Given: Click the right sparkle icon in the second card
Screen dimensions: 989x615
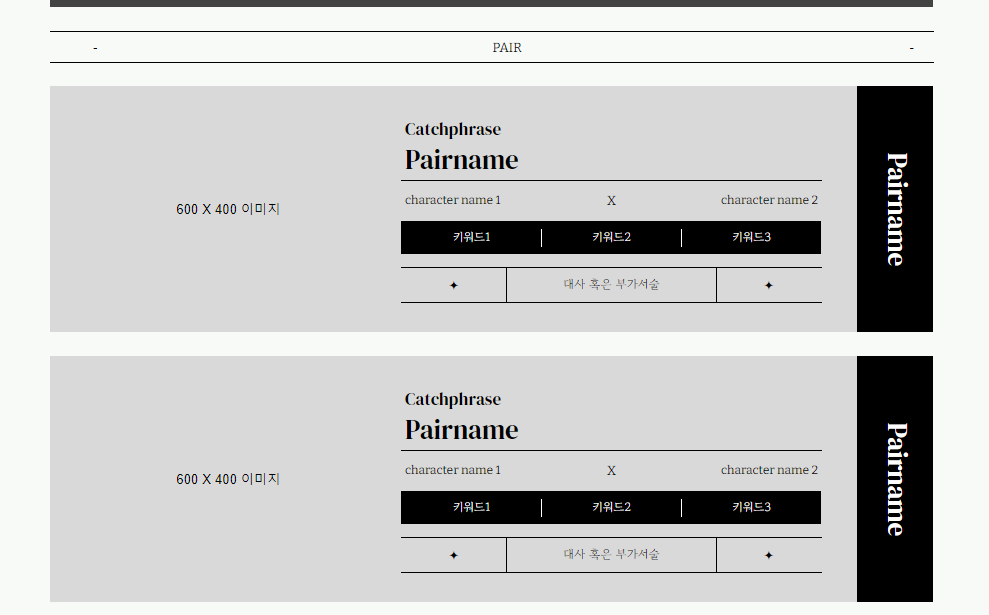Looking at the screenshot, I should (768, 556).
